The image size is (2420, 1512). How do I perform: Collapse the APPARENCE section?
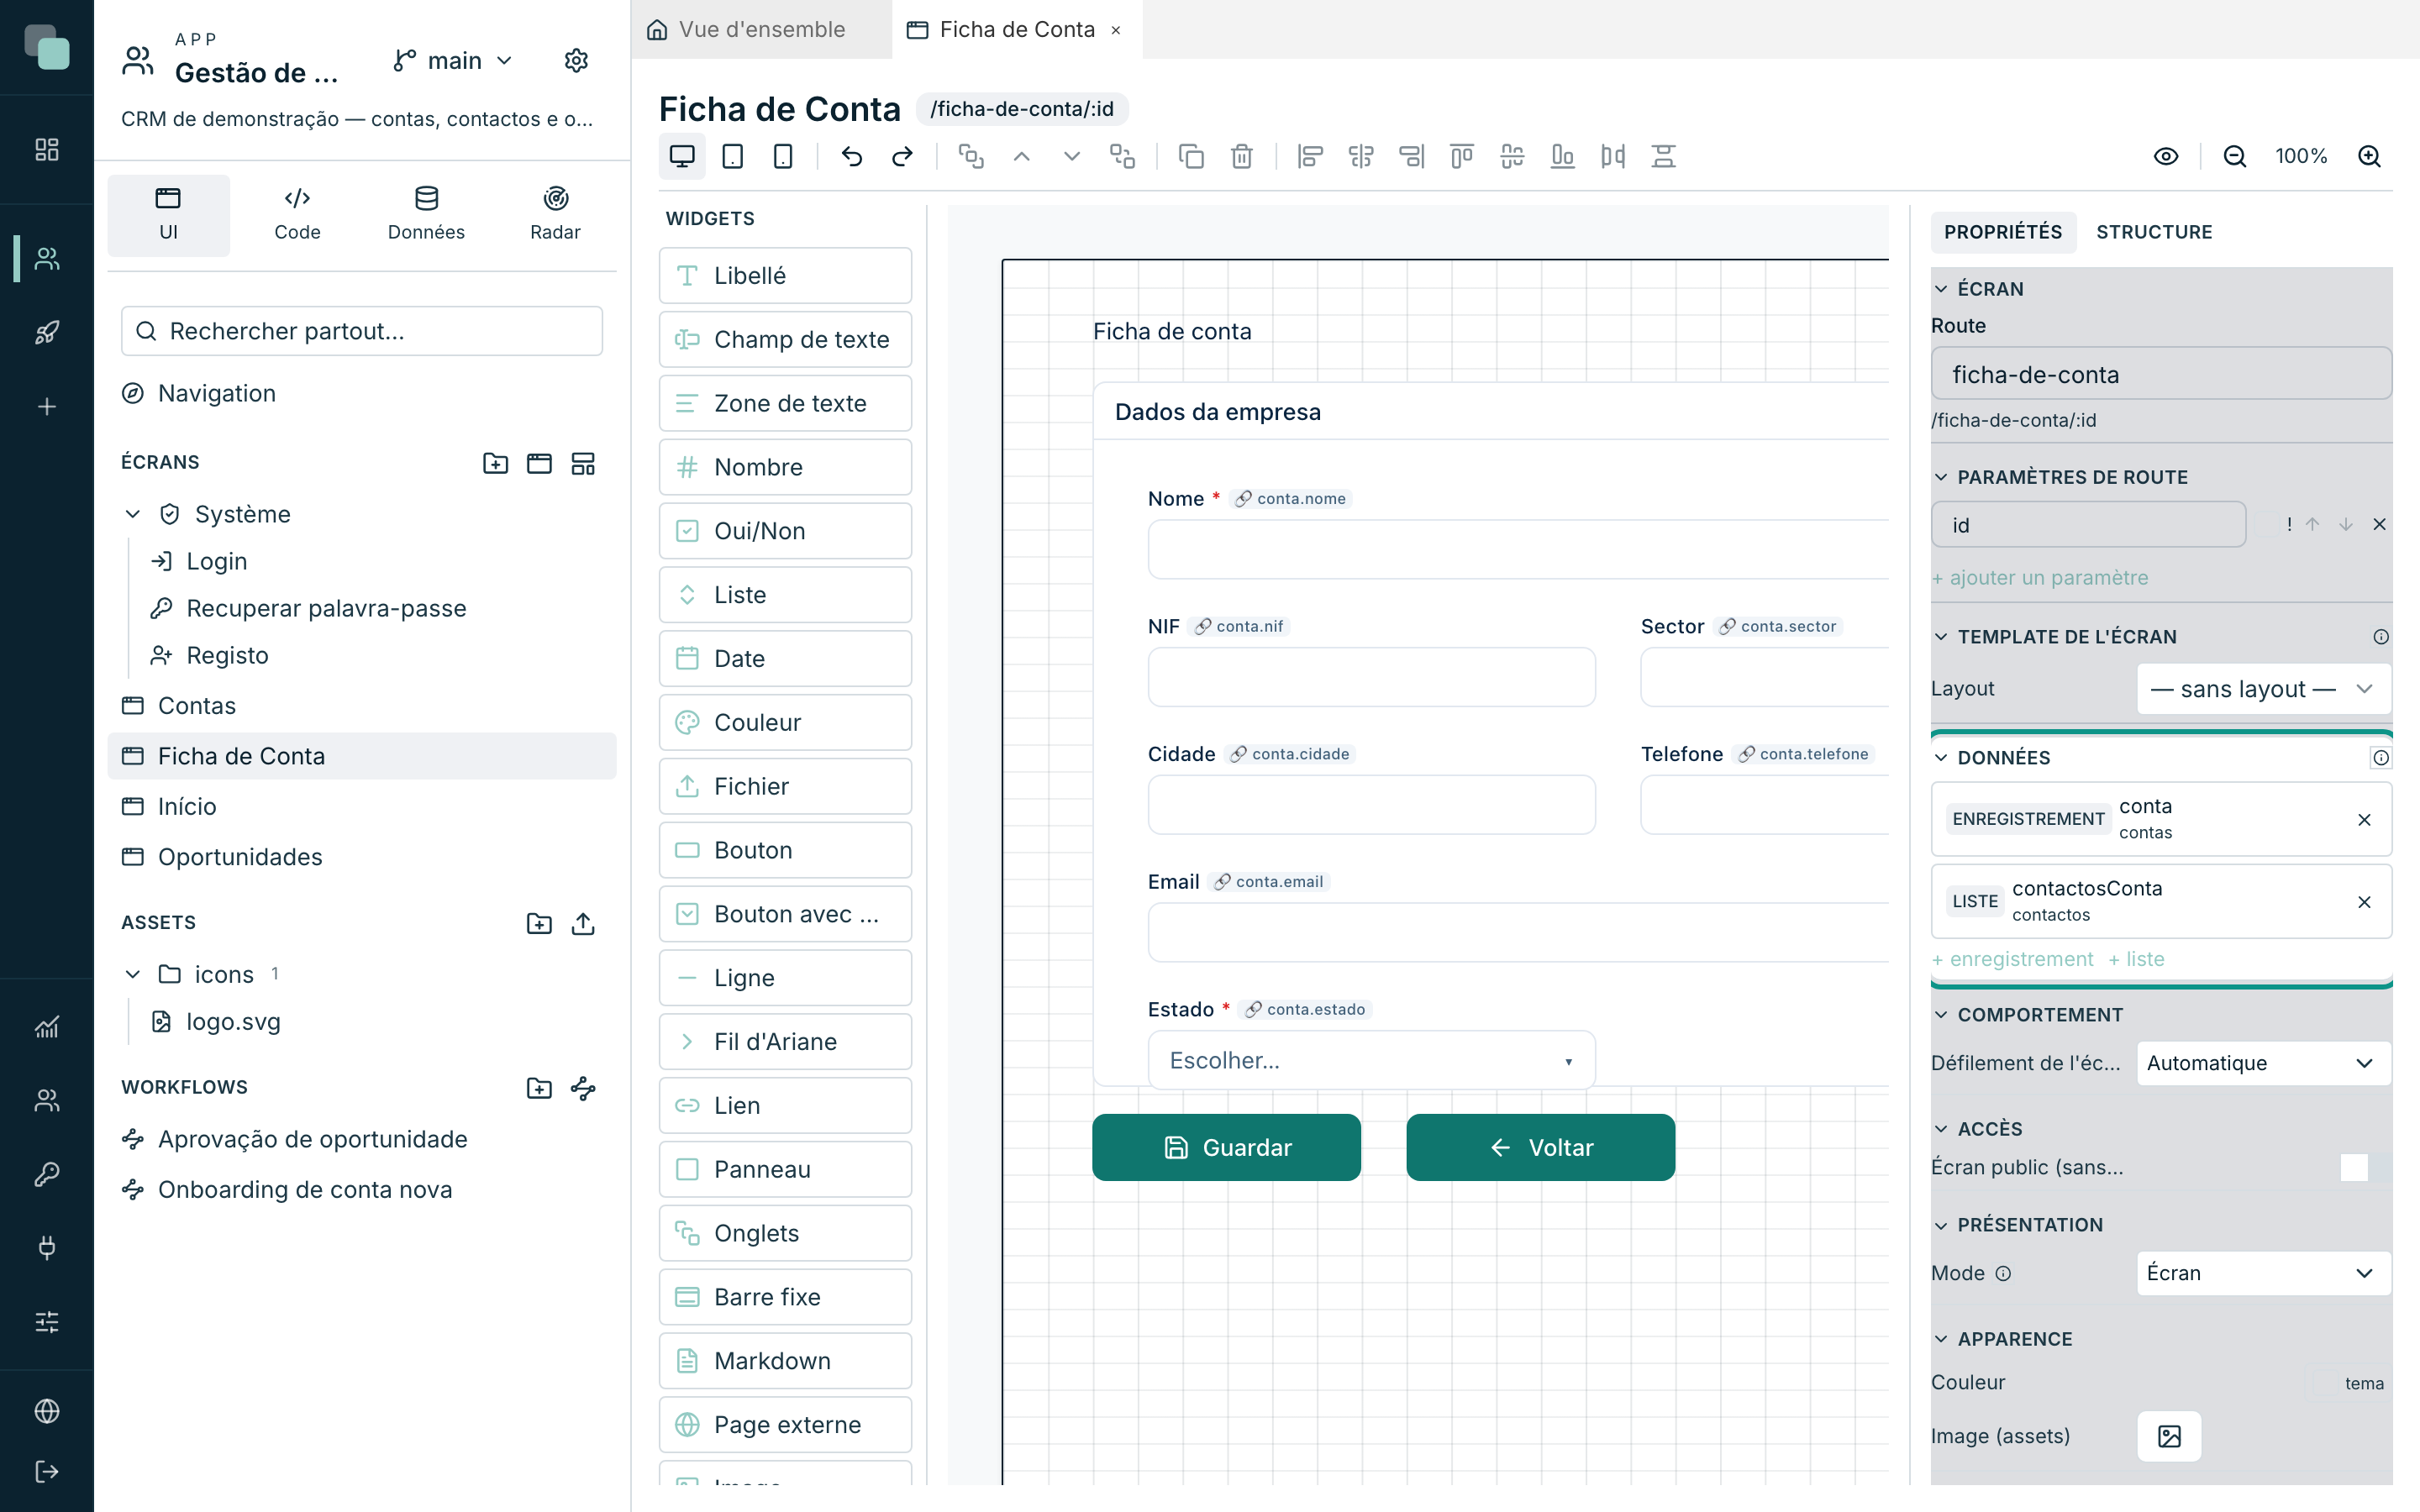pos(1941,1338)
